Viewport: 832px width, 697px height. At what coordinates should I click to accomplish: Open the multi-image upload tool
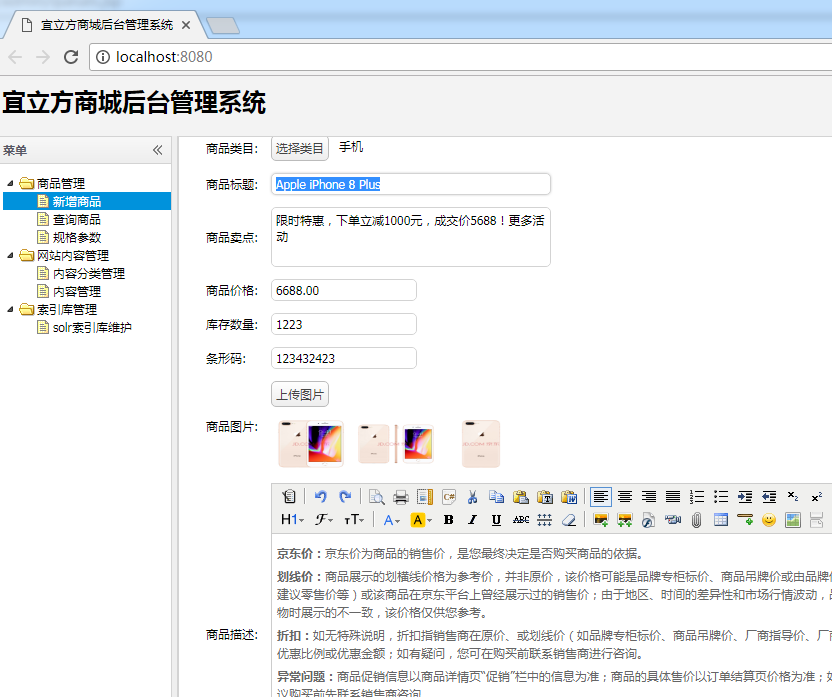pos(625,520)
